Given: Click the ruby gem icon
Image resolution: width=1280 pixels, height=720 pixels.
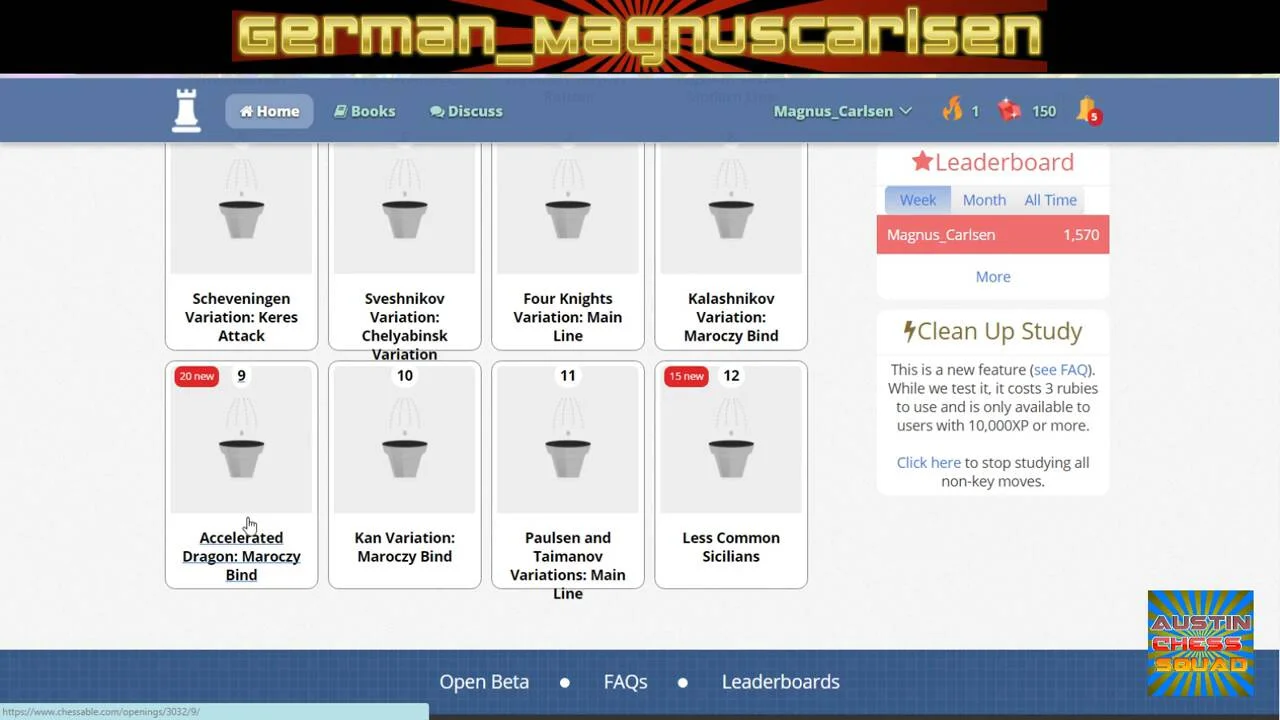Looking at the screenshot, I should click(1010, 110).
